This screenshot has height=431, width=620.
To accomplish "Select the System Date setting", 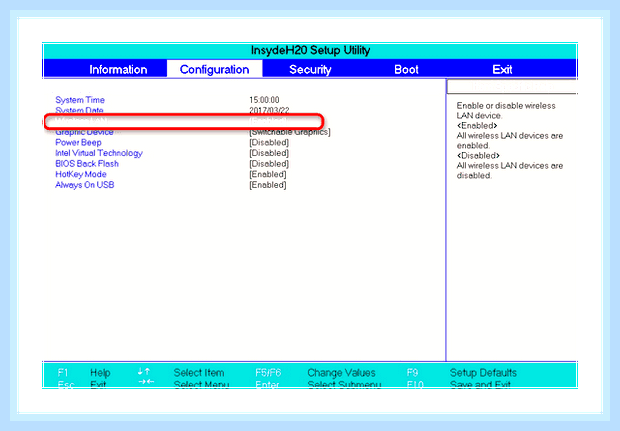I will pyautogui.click(x=79, y=110).
